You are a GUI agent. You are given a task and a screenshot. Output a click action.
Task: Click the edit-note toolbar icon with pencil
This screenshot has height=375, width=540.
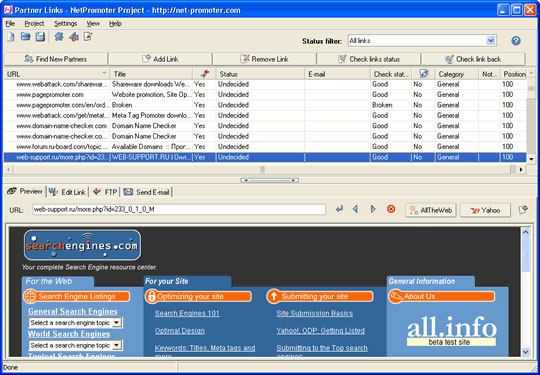pyautogui.click(x=89, y=36)
